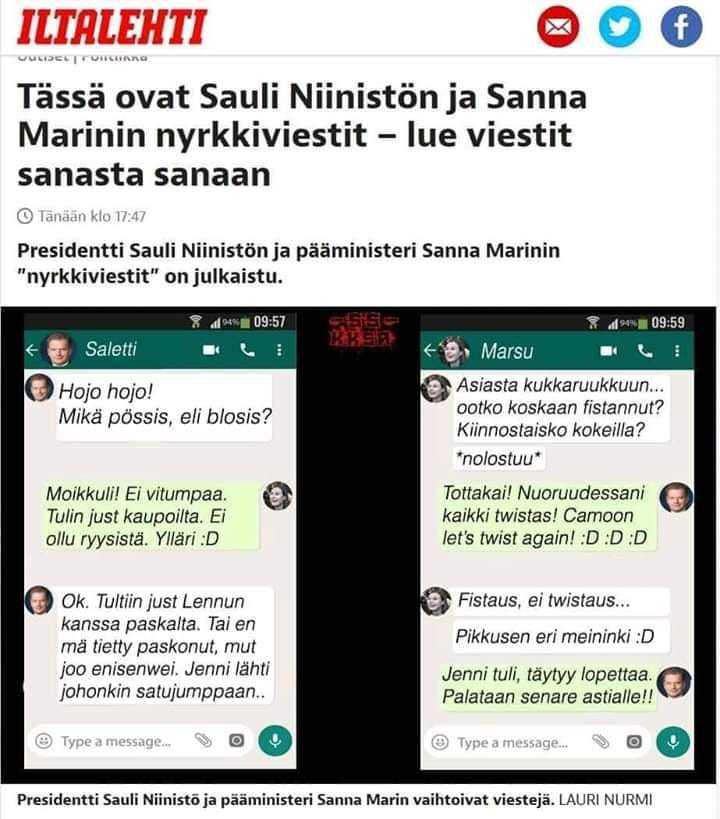Open Iltalehti logo homepage
720x819 pixels.
[112, 27]
